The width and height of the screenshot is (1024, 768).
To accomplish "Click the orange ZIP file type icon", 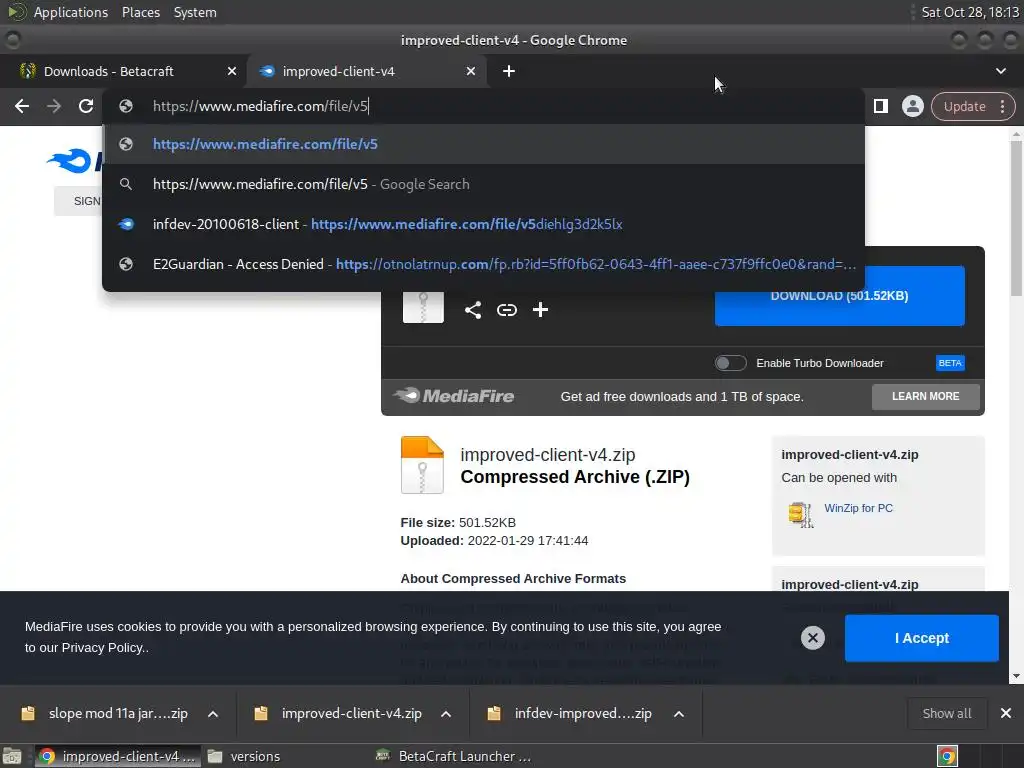I will click(x=422, y=465).
